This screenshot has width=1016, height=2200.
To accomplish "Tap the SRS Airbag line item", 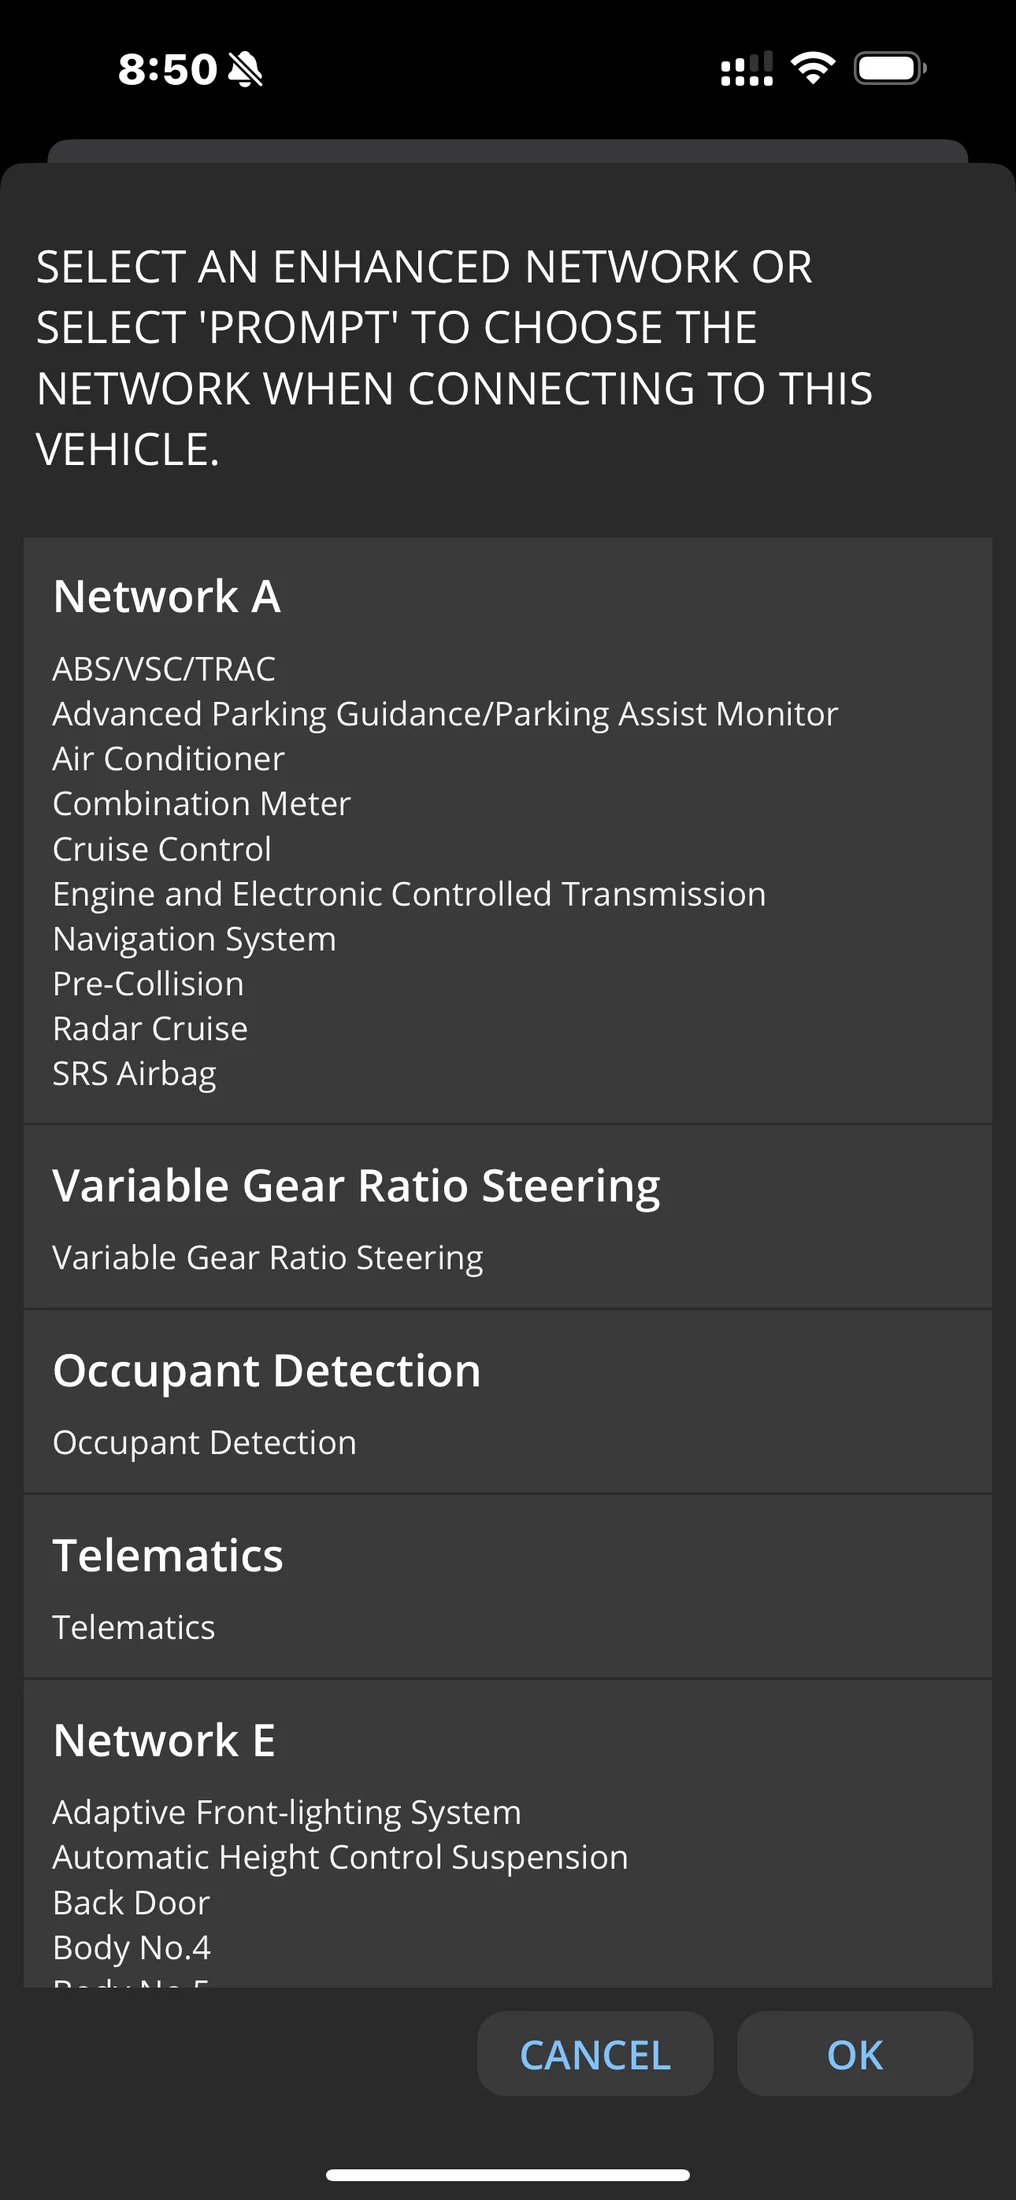I will [134, 1073].
